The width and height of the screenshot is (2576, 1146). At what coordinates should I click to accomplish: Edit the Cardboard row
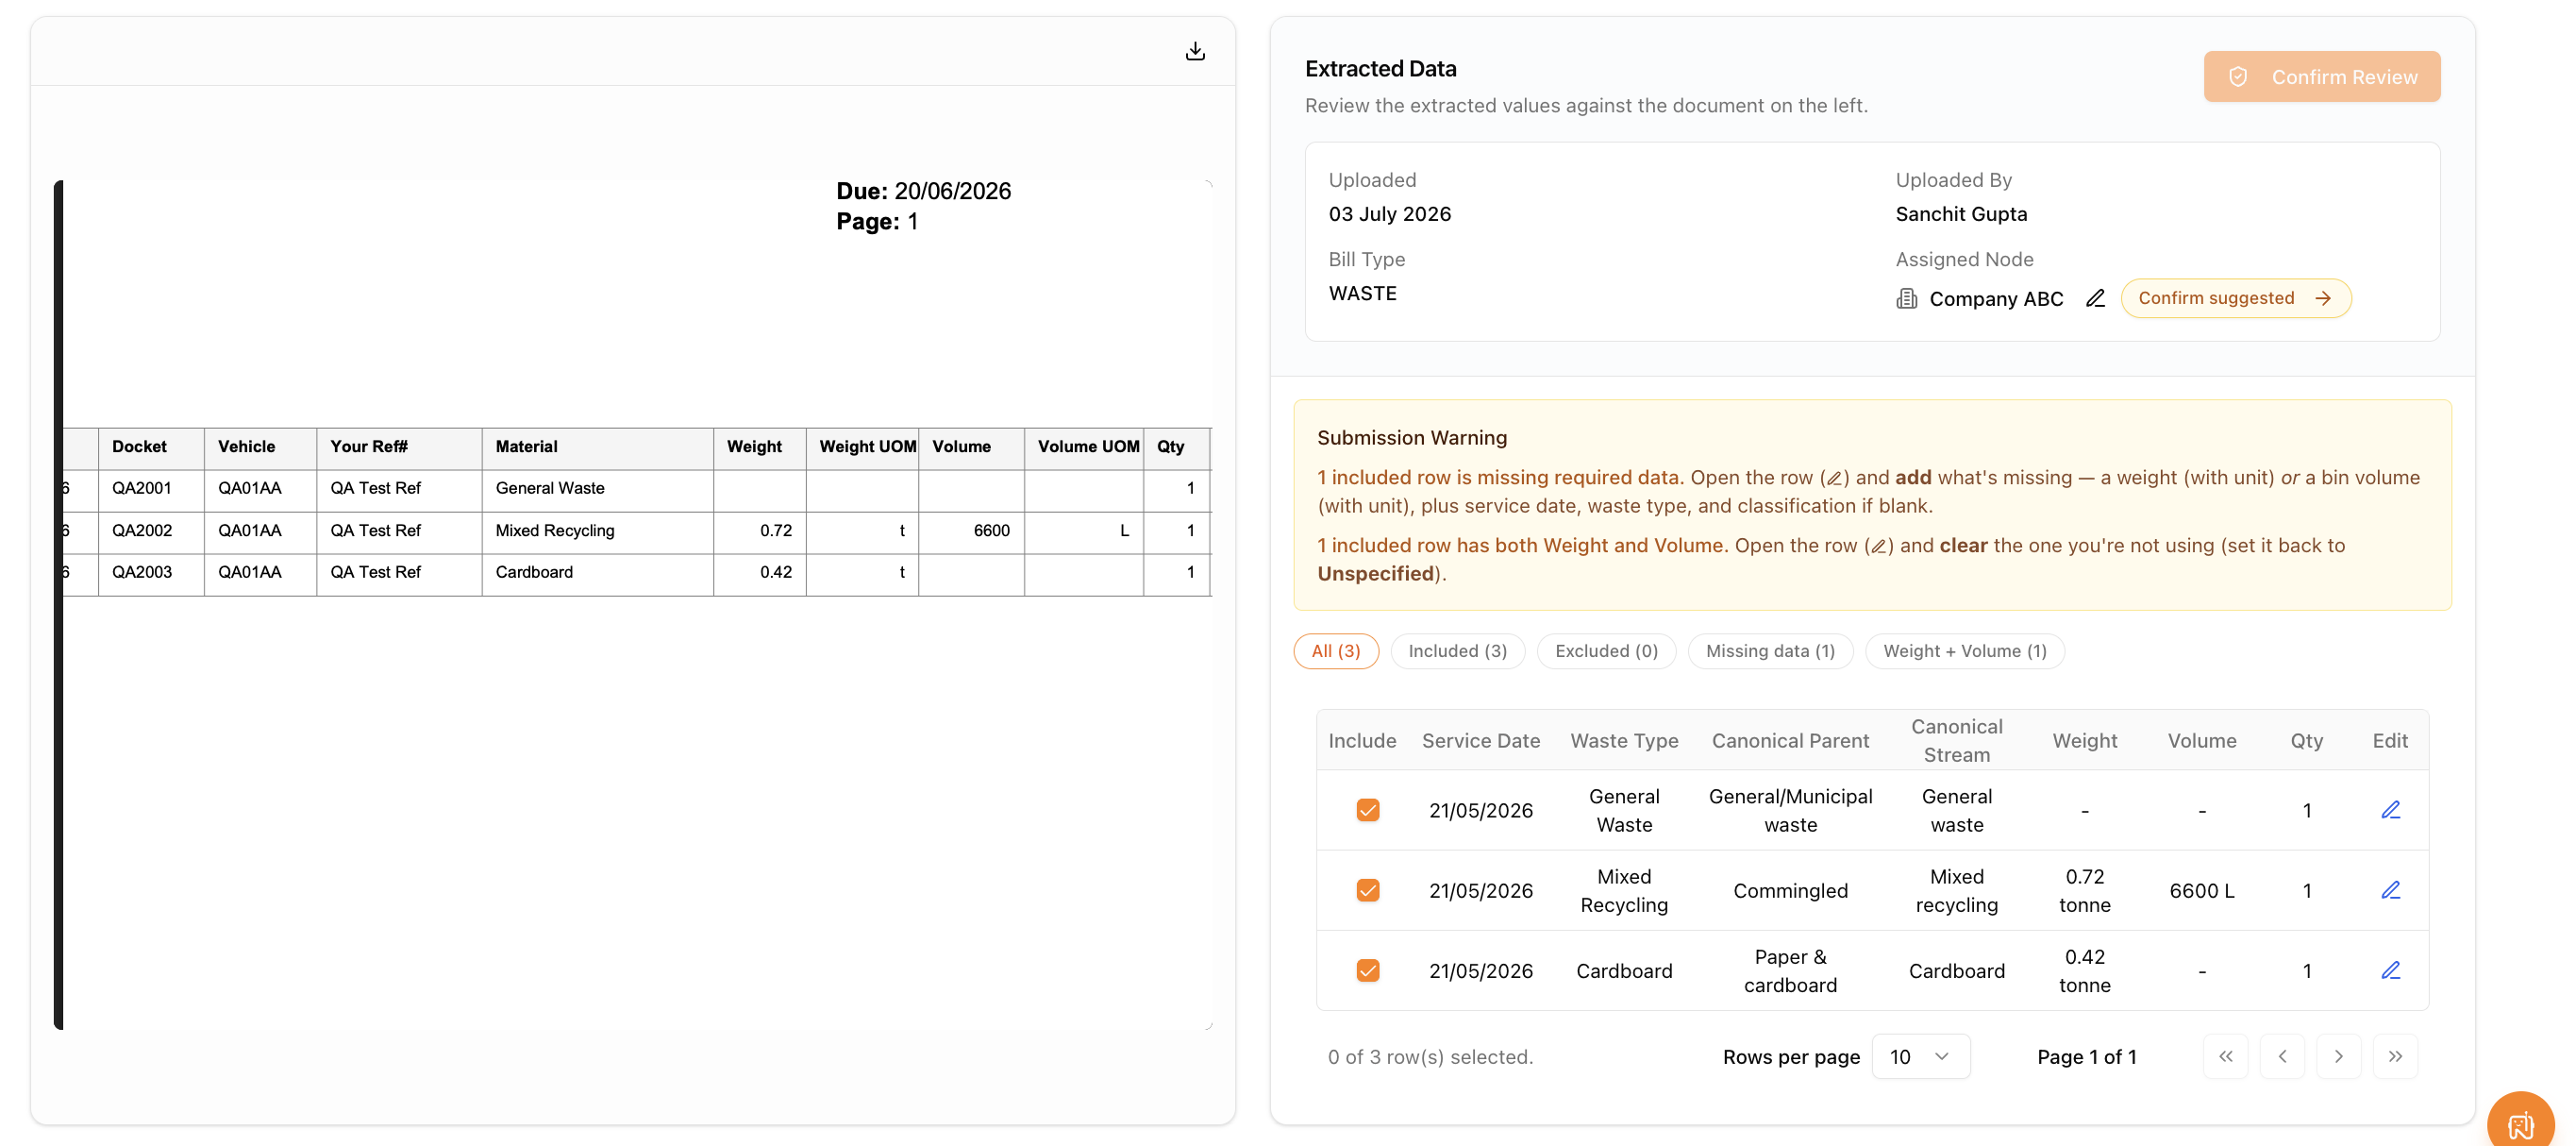pyautogui.click(x=2390, y=970)
